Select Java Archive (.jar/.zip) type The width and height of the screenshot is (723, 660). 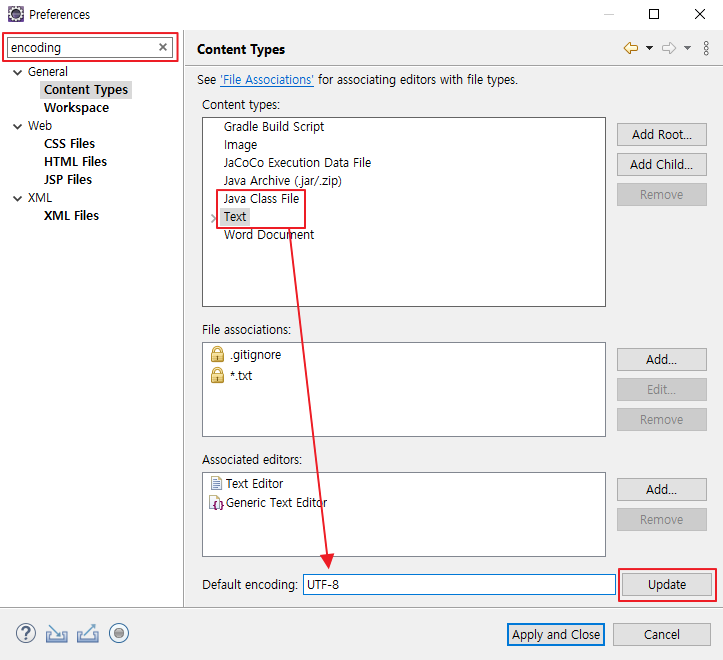pyautogui.click(x=283, y=181)
